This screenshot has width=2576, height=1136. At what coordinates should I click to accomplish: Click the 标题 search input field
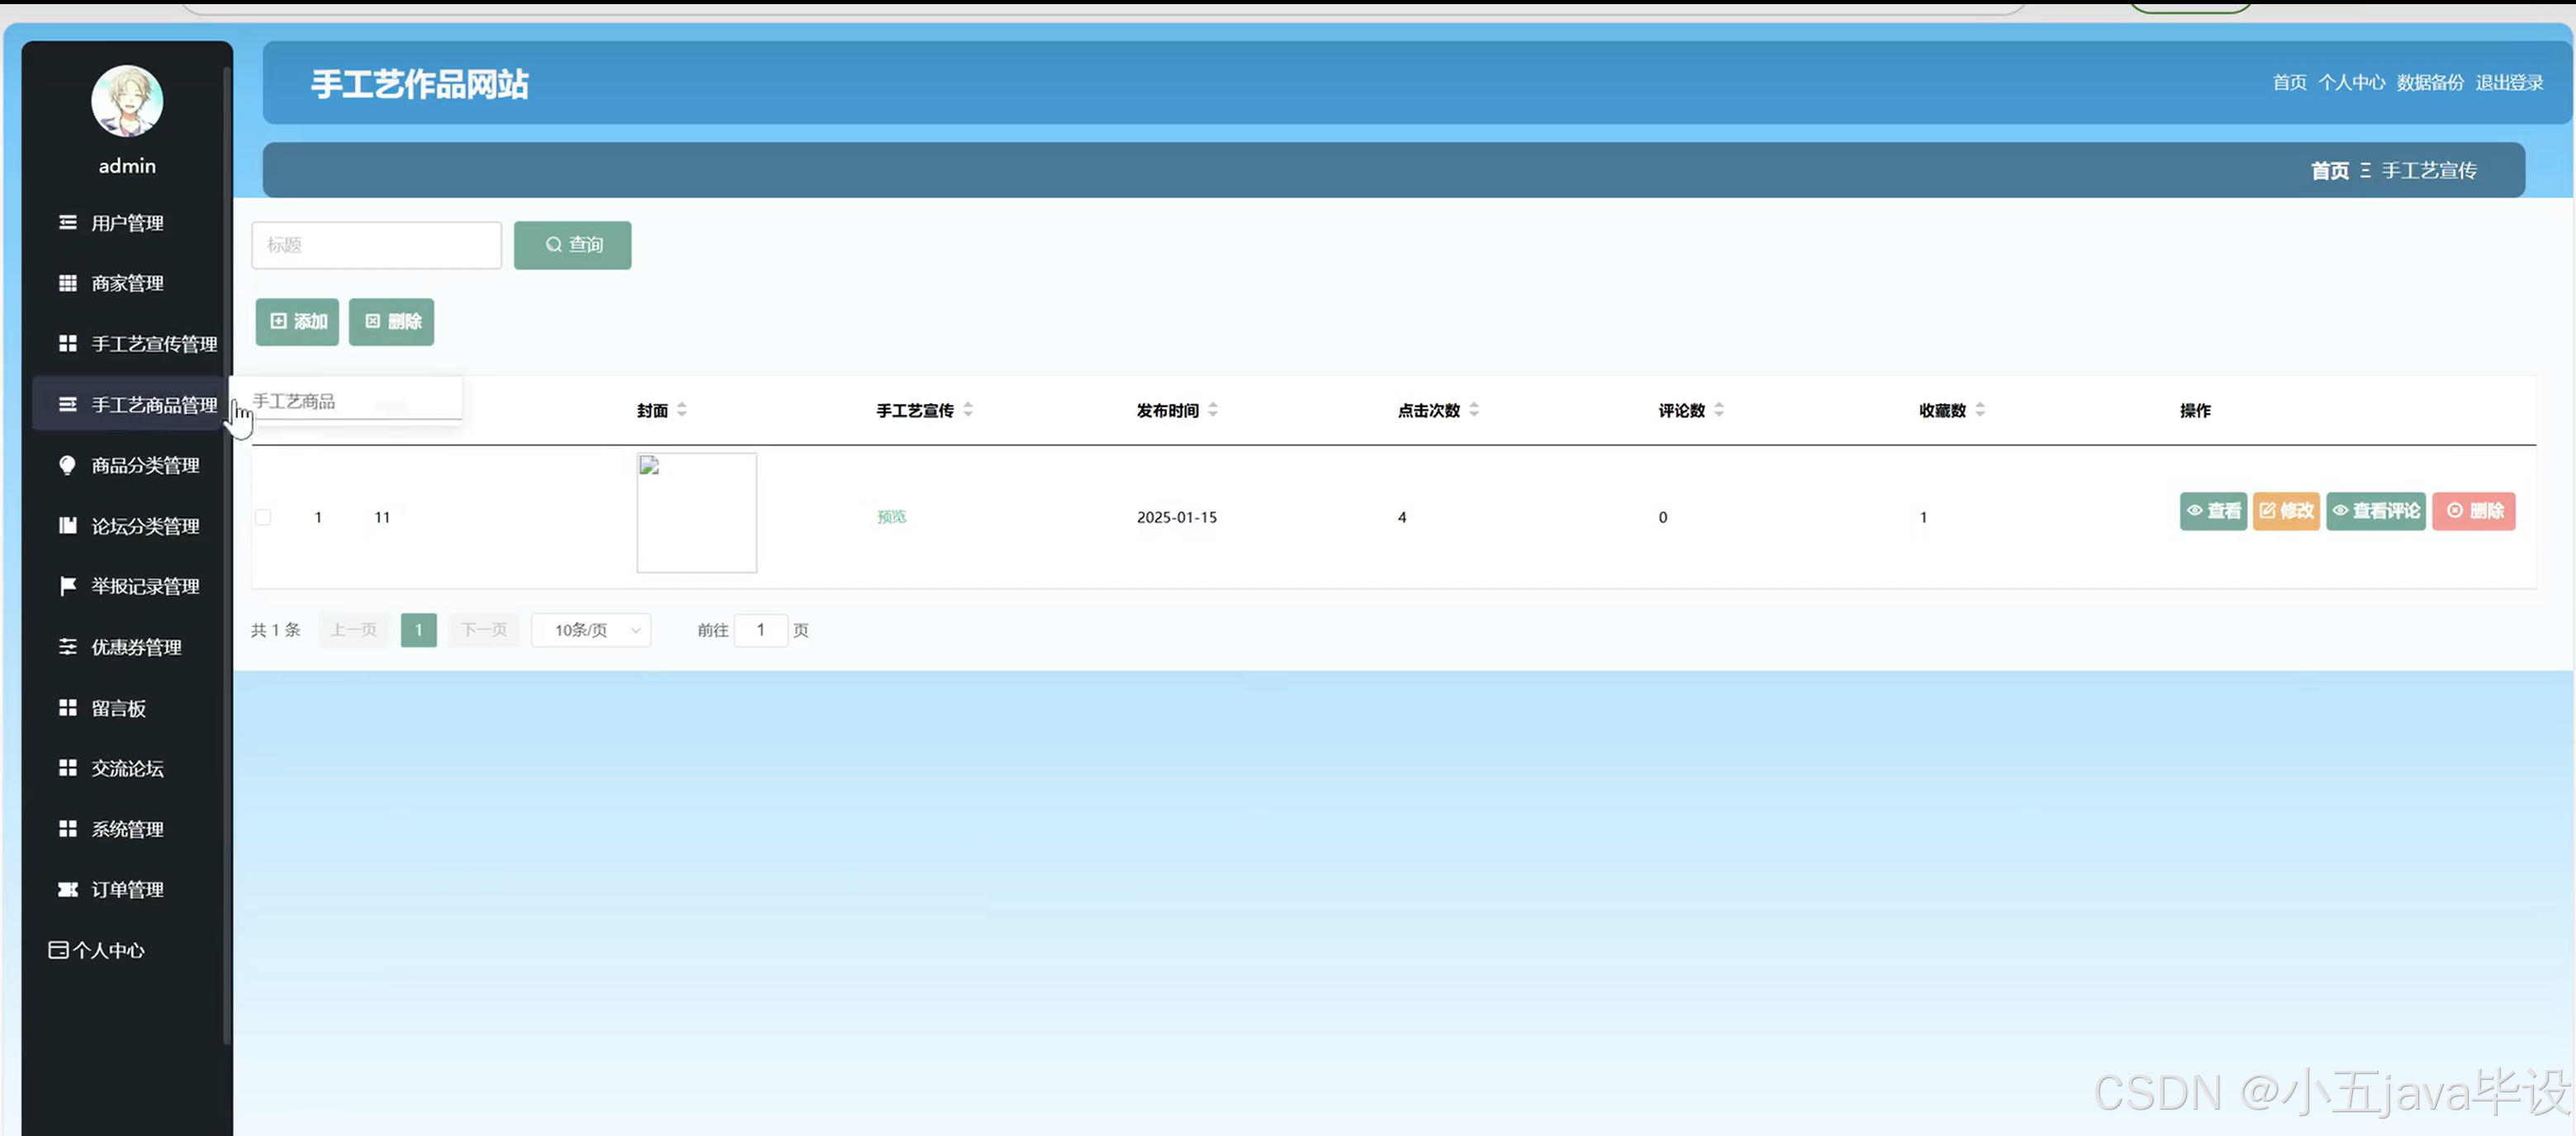tap(376, 245)
